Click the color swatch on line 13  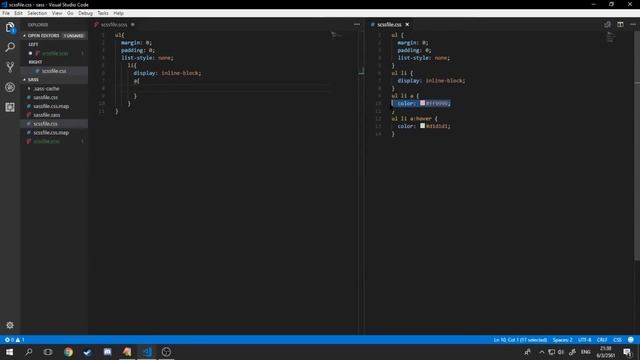click(422, 126)
